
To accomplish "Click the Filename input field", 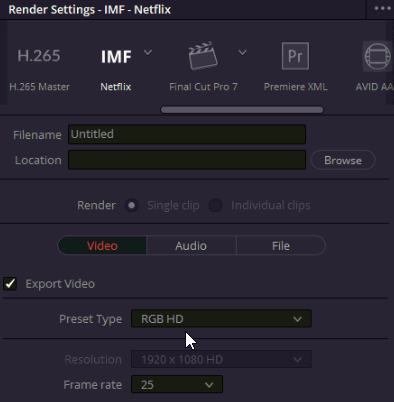I will pos(187,134).
